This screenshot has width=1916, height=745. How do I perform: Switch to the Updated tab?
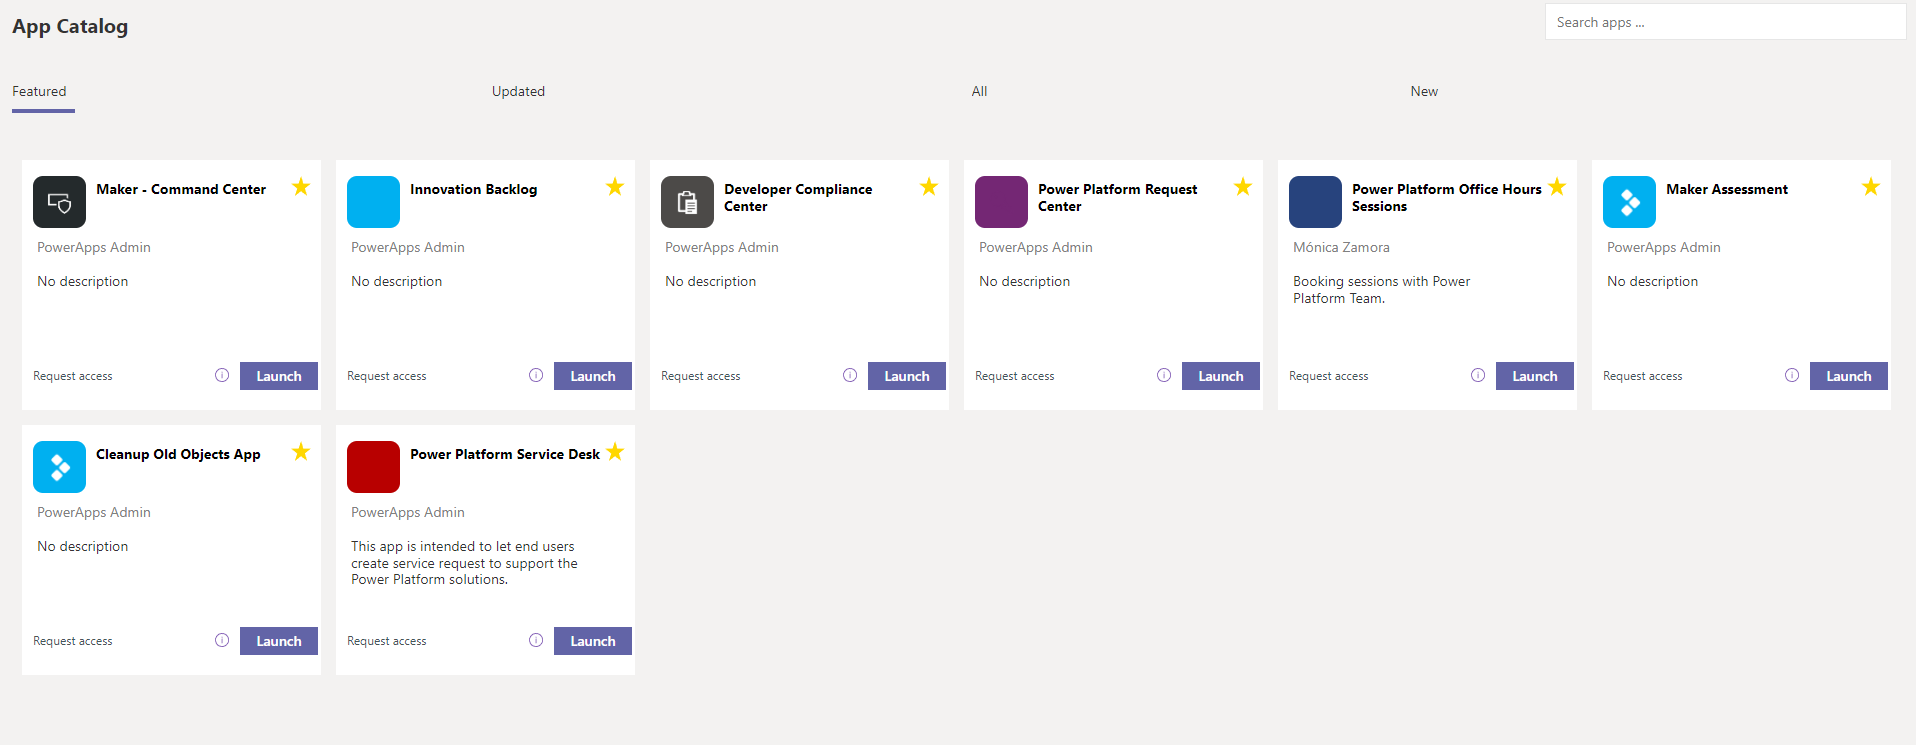517,91
